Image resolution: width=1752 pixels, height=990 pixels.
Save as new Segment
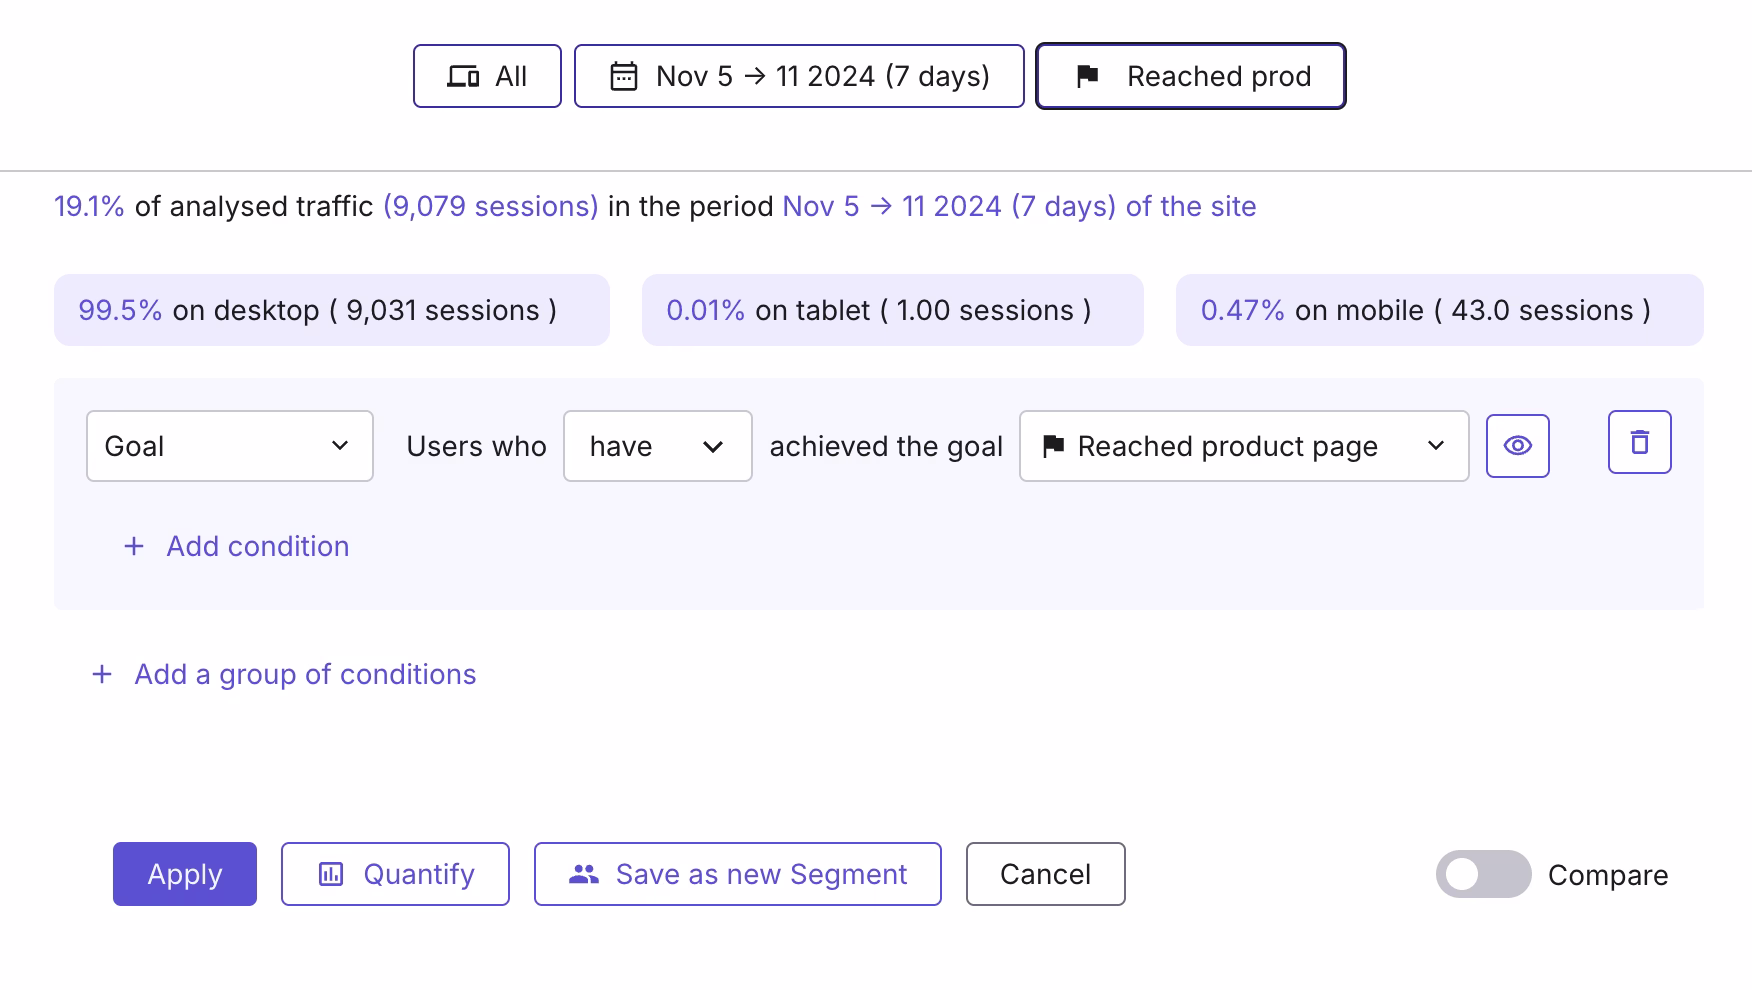click(738, 874)
